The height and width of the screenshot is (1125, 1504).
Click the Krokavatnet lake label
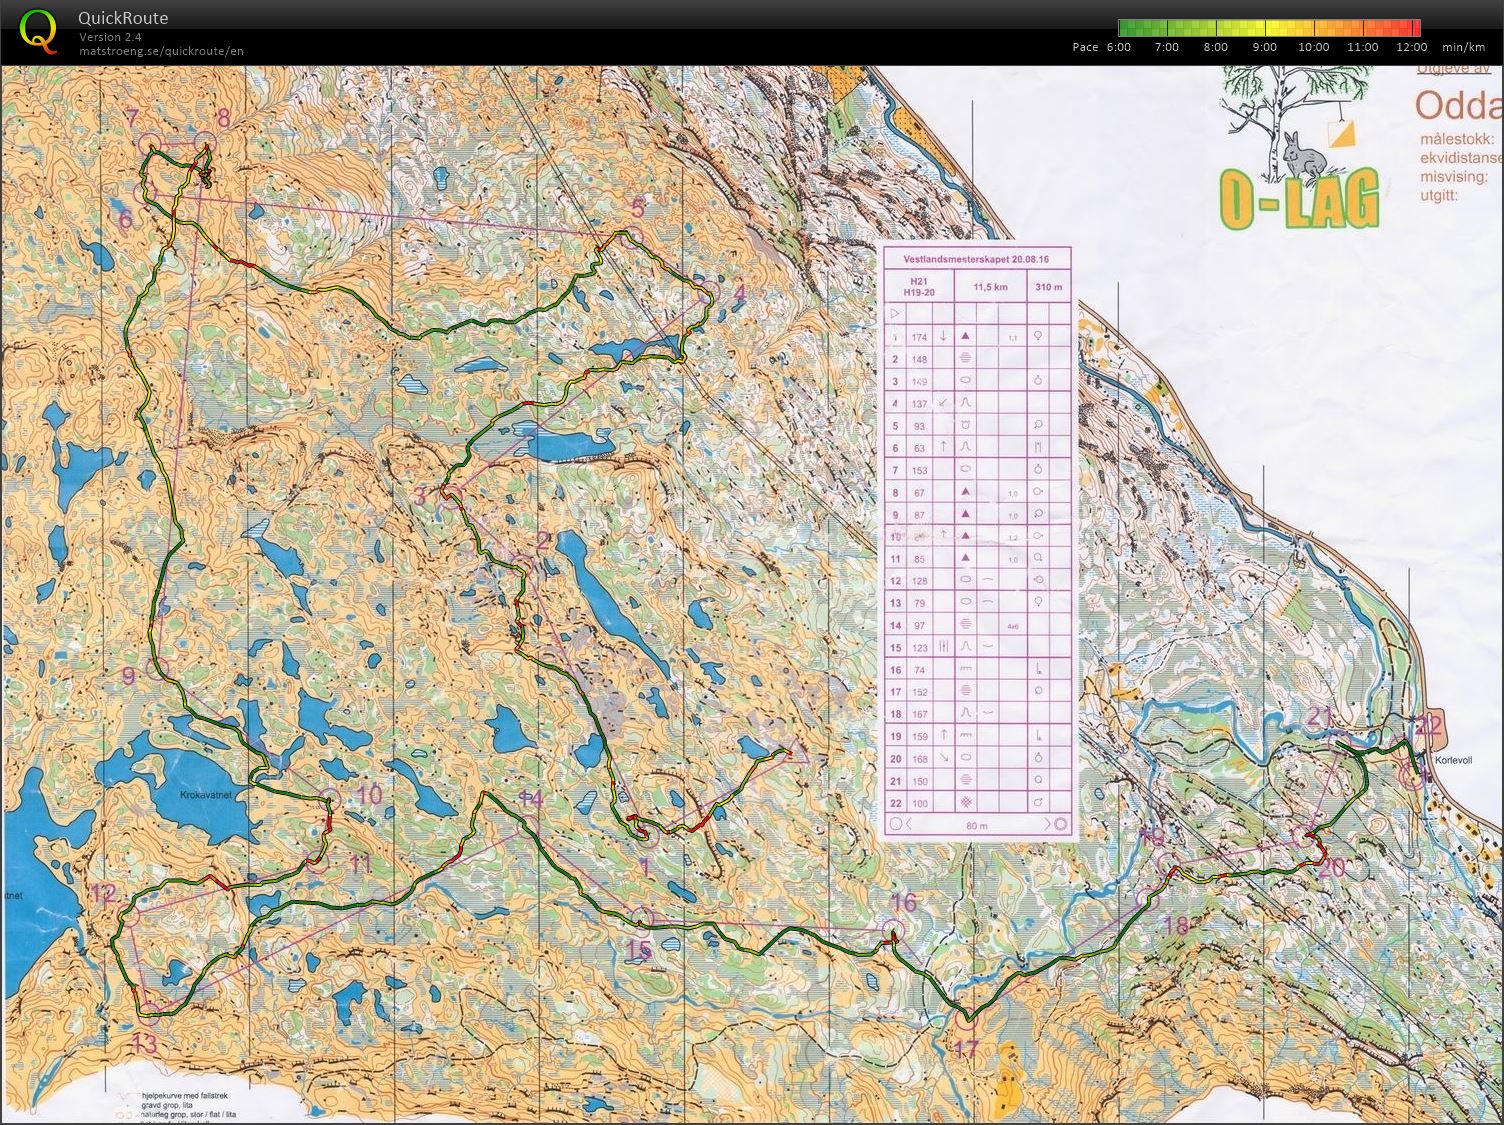[207, 795]
